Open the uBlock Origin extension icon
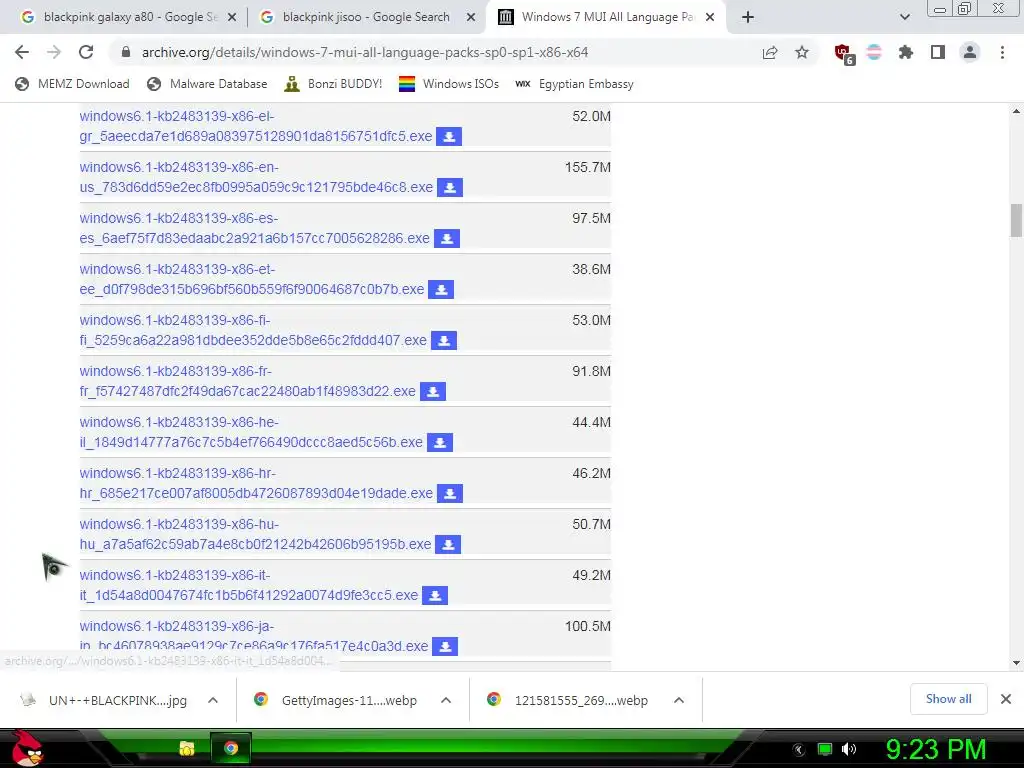Image resolution: width=1024 pixels, height=768 pixels. pos(844,54)
